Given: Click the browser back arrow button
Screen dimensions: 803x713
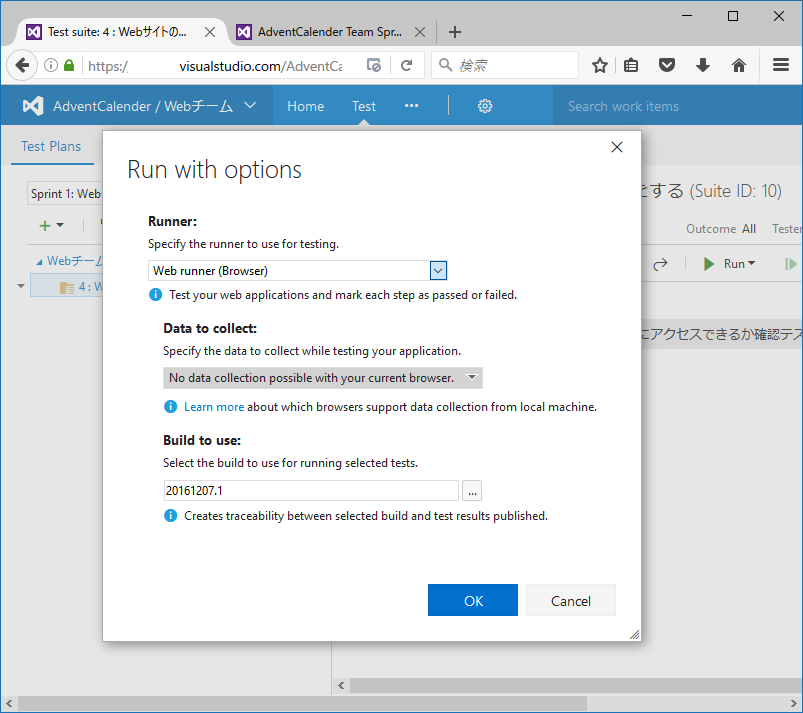Looking at the screenshot, I should click(22, 65).
